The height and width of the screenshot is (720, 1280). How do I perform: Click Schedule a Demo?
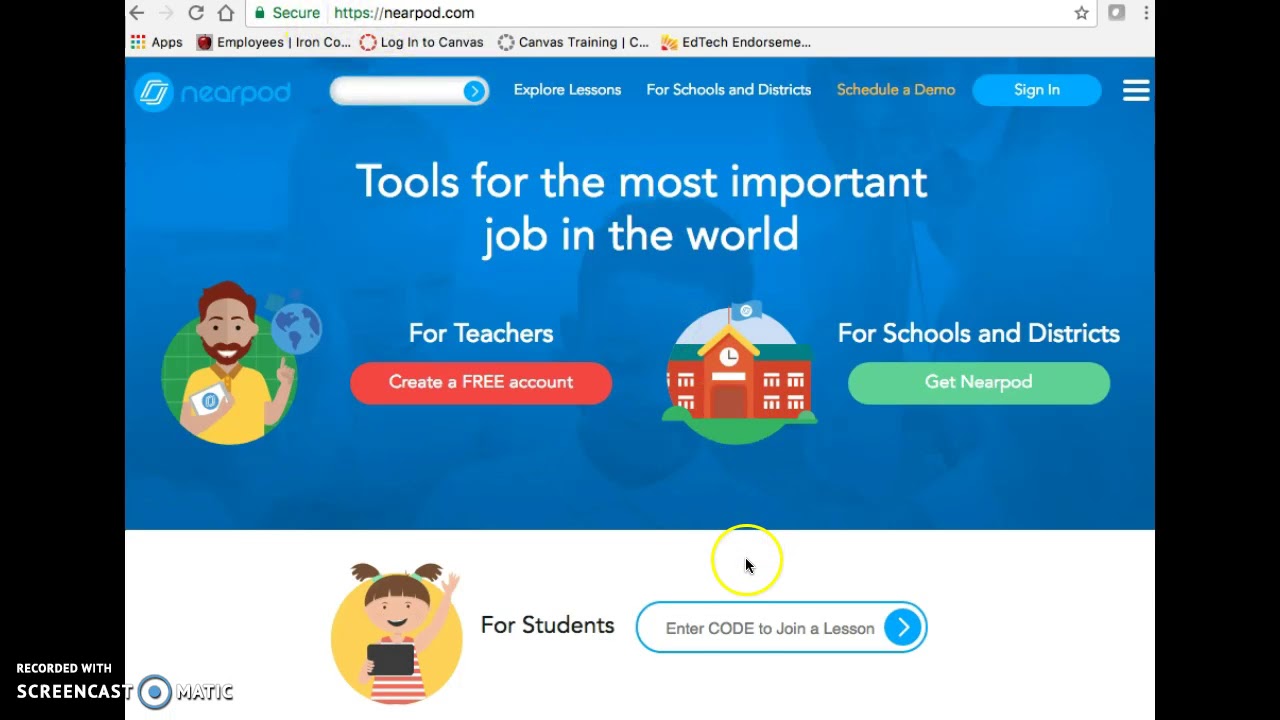pos(896,90)
